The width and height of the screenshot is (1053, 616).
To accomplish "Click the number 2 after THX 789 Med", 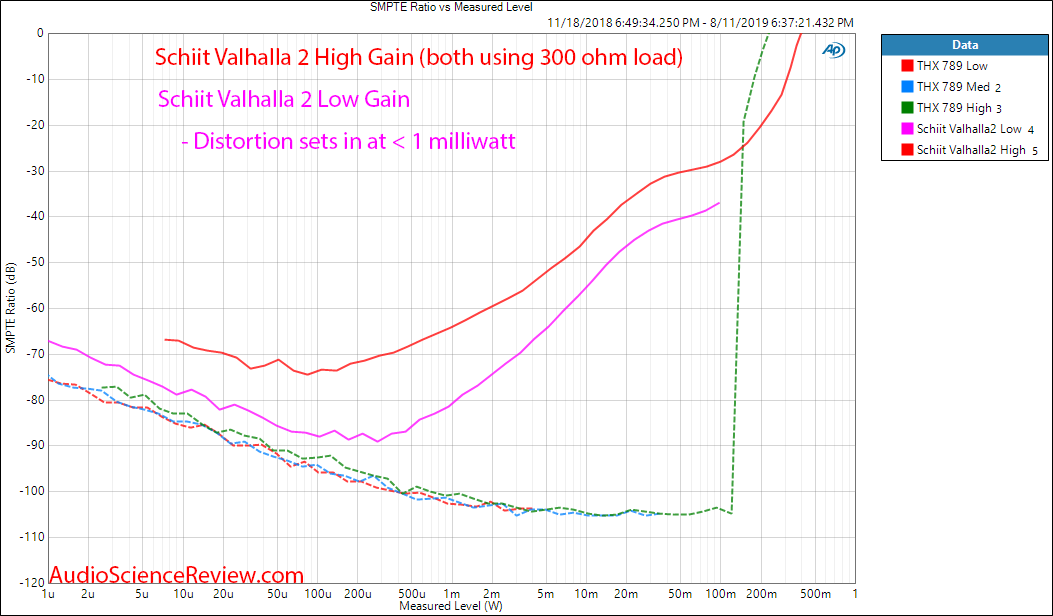I will coord(998,88).
